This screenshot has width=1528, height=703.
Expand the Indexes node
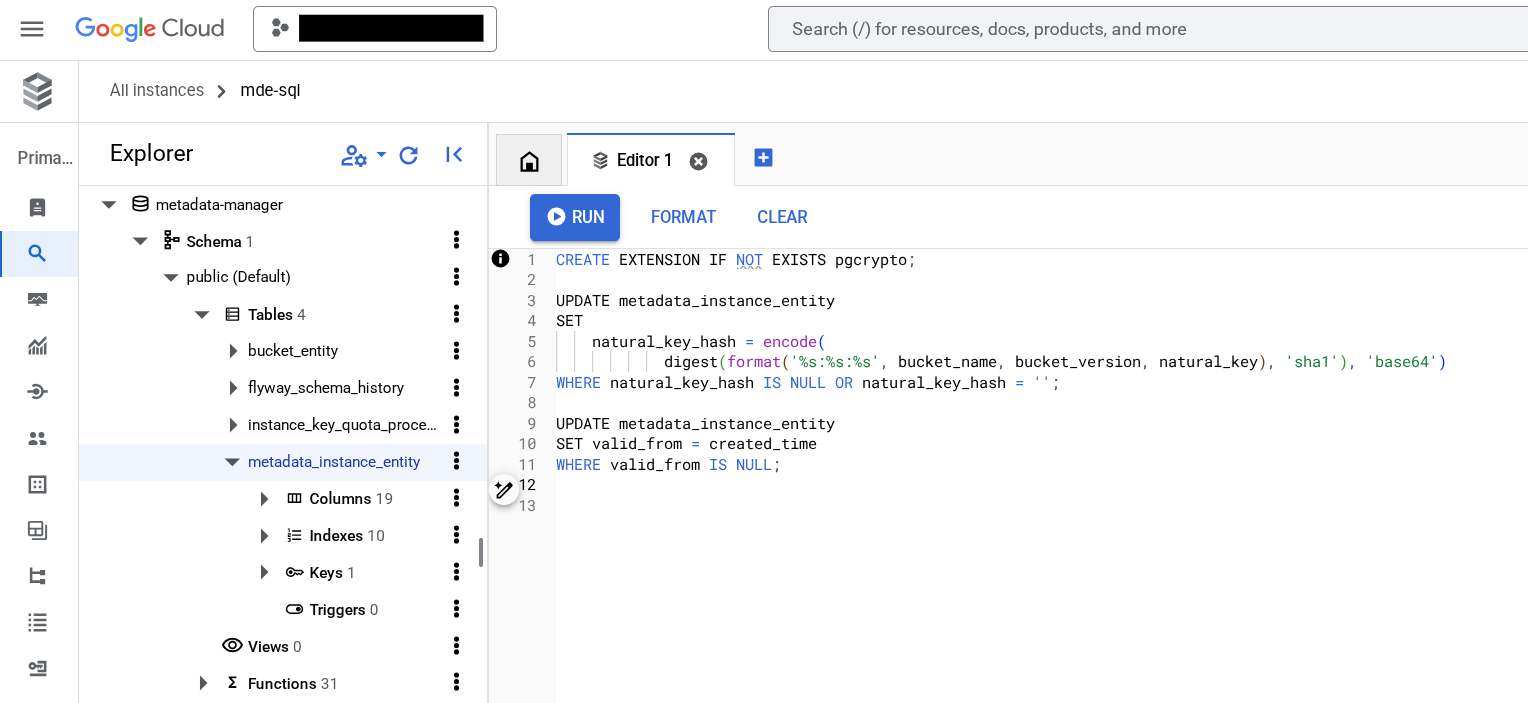coord(264,536)
